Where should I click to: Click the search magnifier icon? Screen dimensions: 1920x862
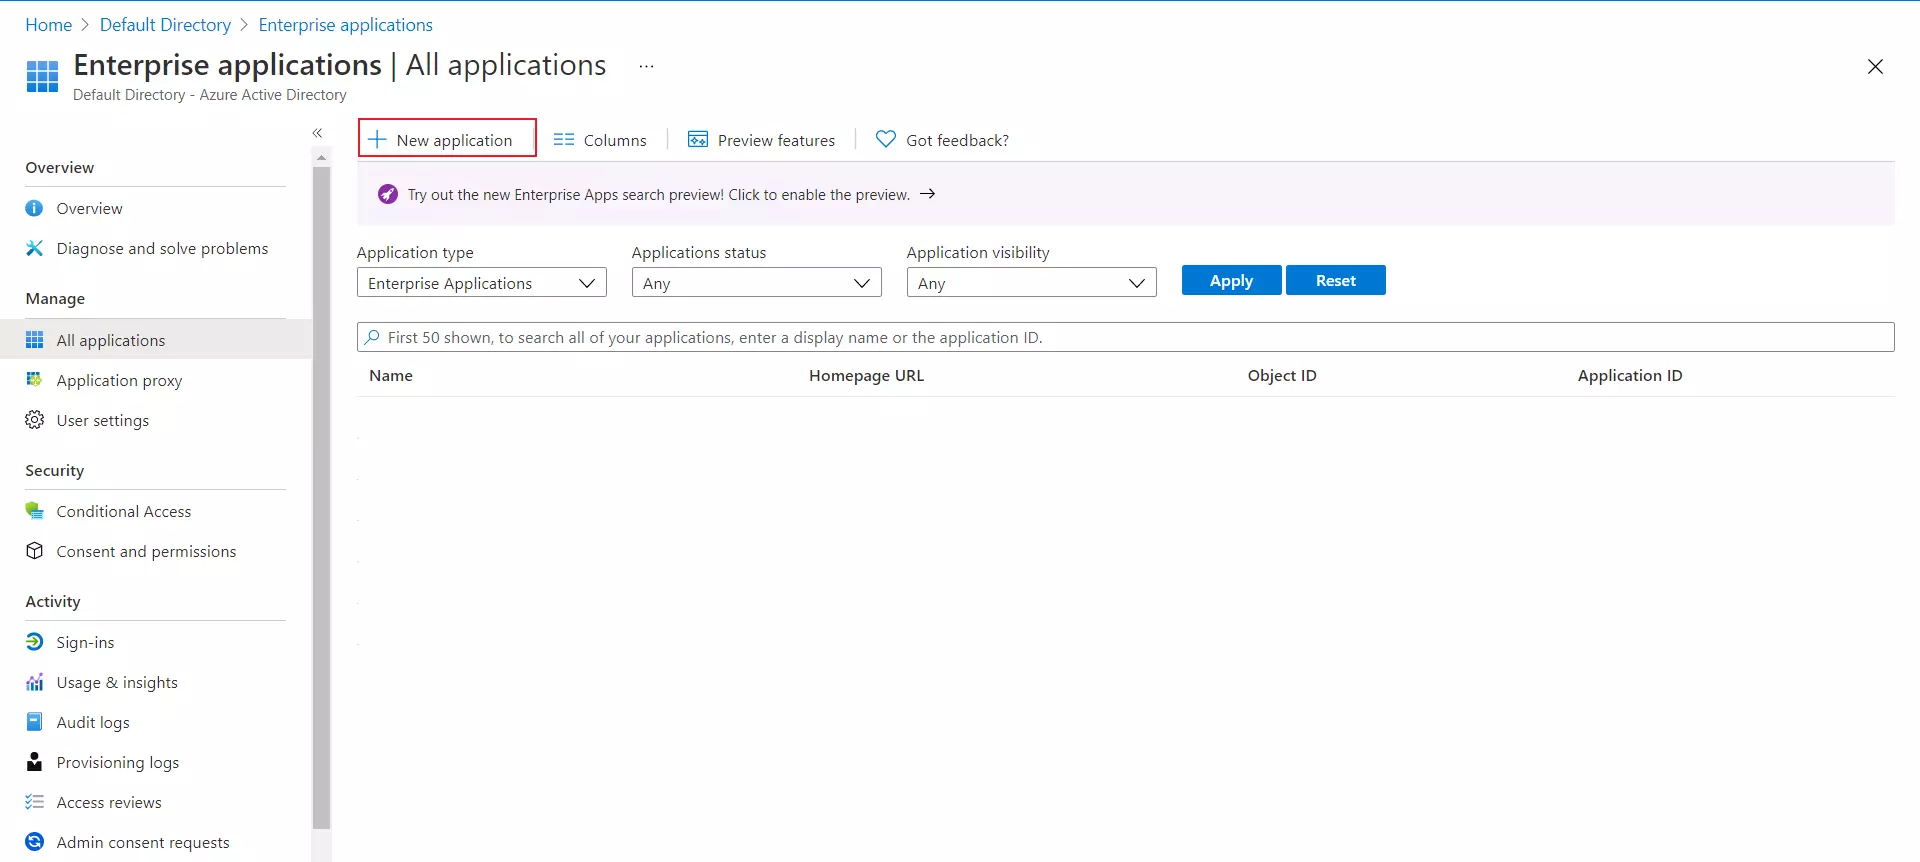point(373,337)
